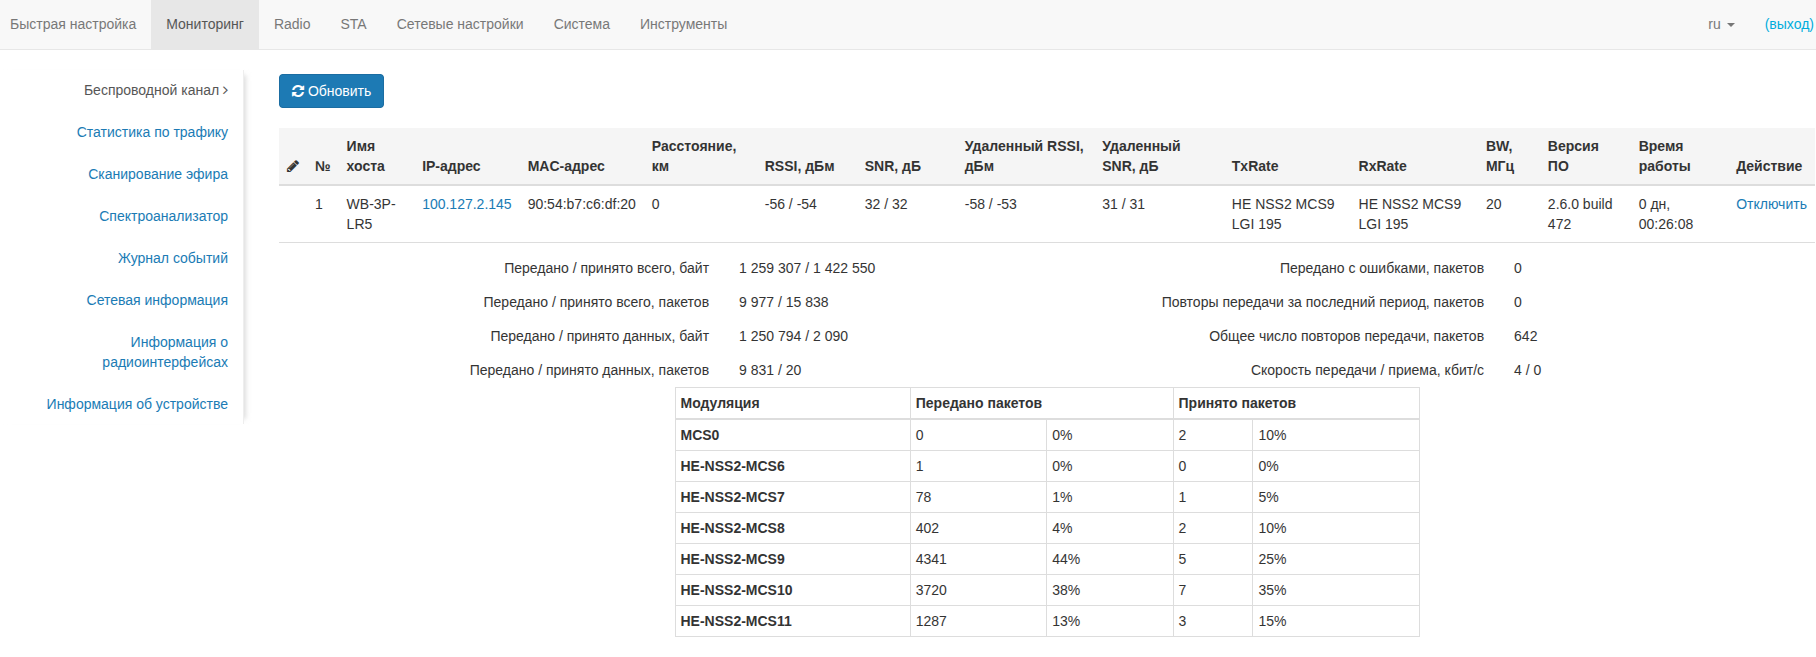This screenshot has height=657, width=1816.
Task: Click the (выход) logout link
Action: click(1789, 24)
